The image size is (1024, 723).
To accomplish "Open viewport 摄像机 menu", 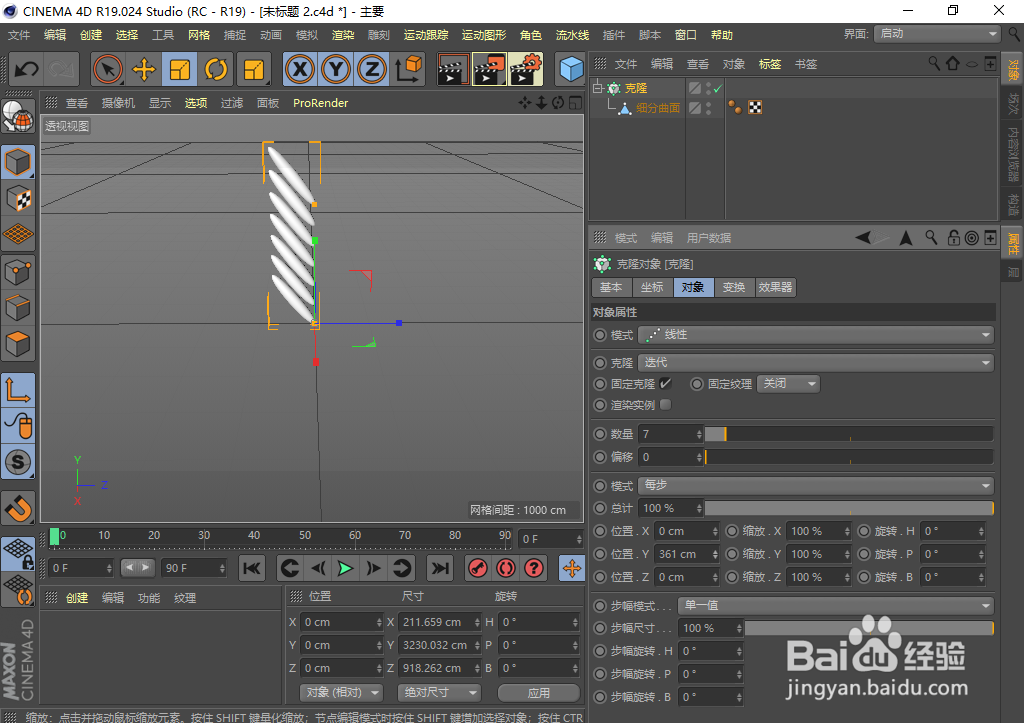I will coord(118,103).
